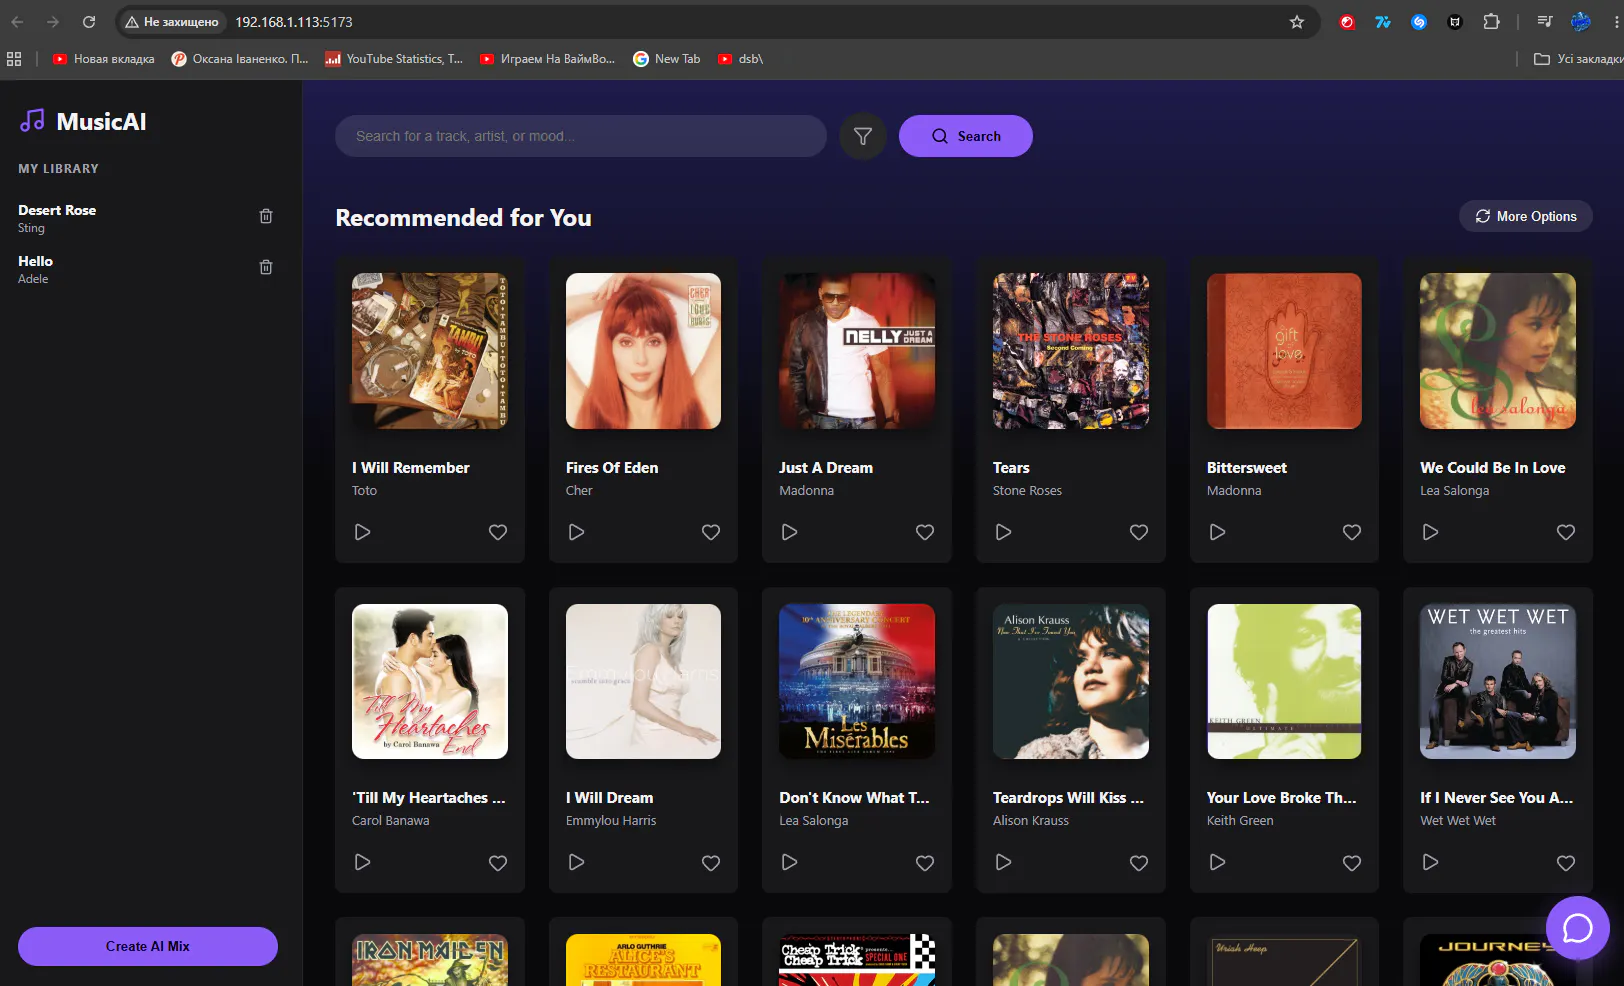The image size is (1624, 986).
Task: Open Nelly Just A Dream album cover
Action: [x=857, y=351]
